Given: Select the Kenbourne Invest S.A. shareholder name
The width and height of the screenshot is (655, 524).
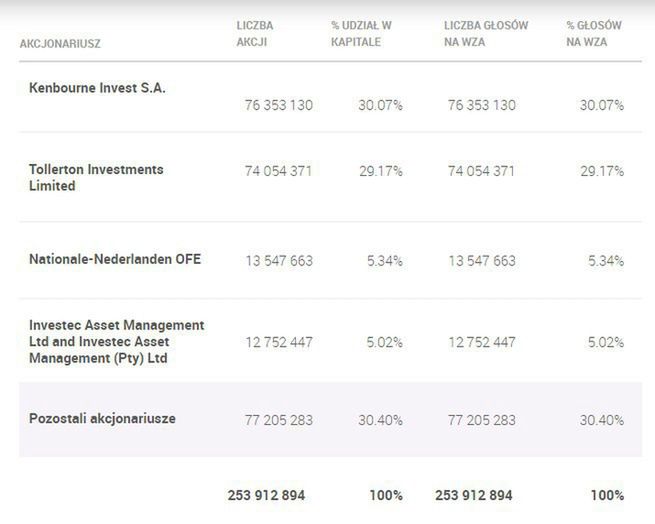Looking at the screenshot, I should tap(97, 88).
